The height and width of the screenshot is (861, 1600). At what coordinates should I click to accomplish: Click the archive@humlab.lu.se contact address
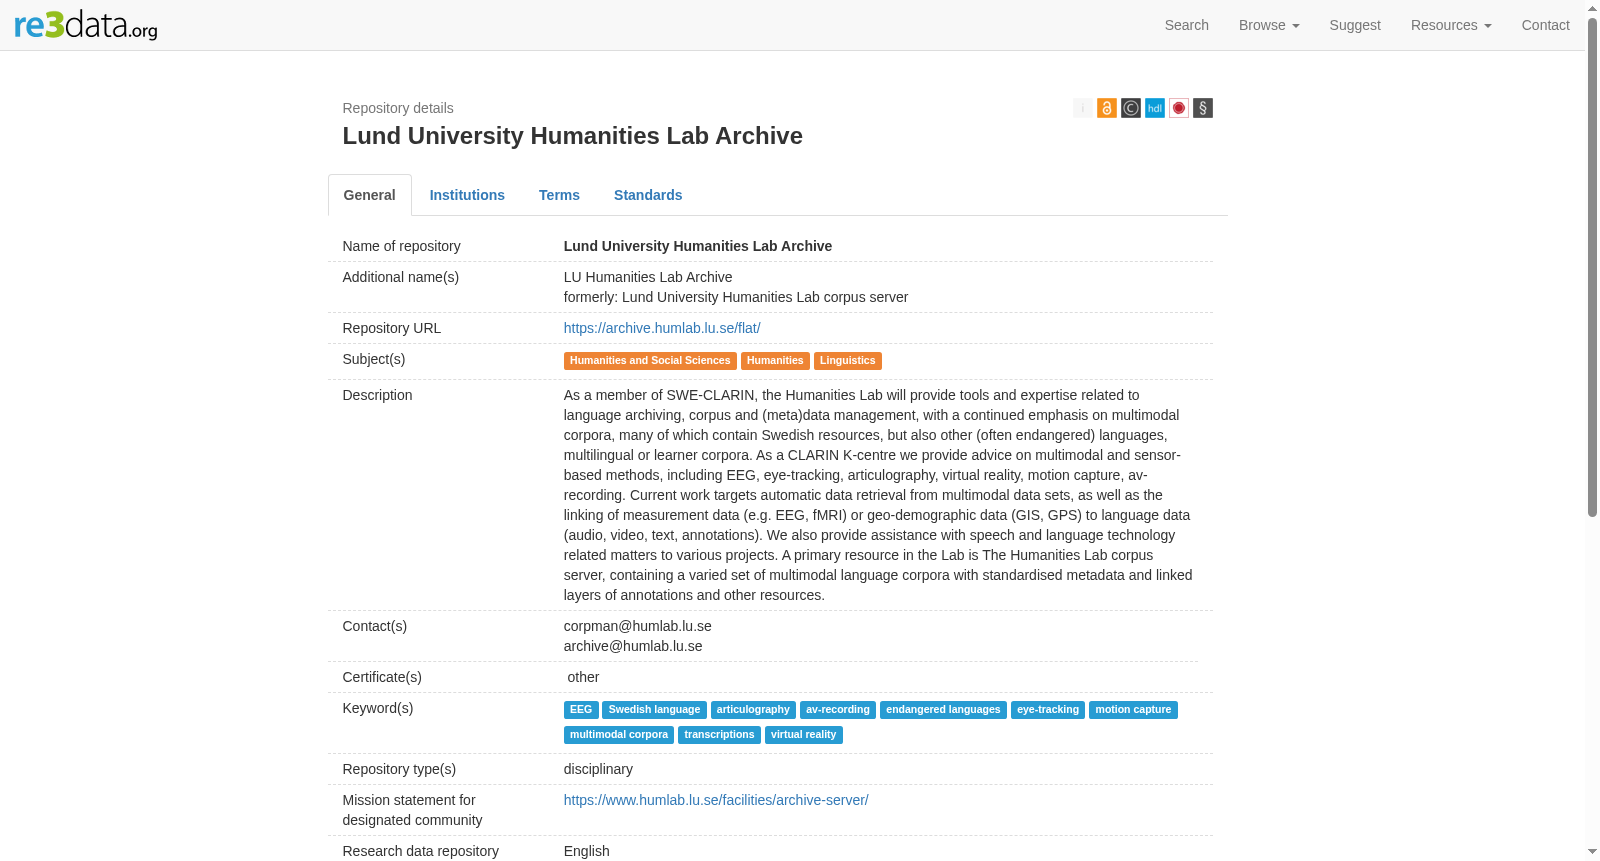(633, 646)
